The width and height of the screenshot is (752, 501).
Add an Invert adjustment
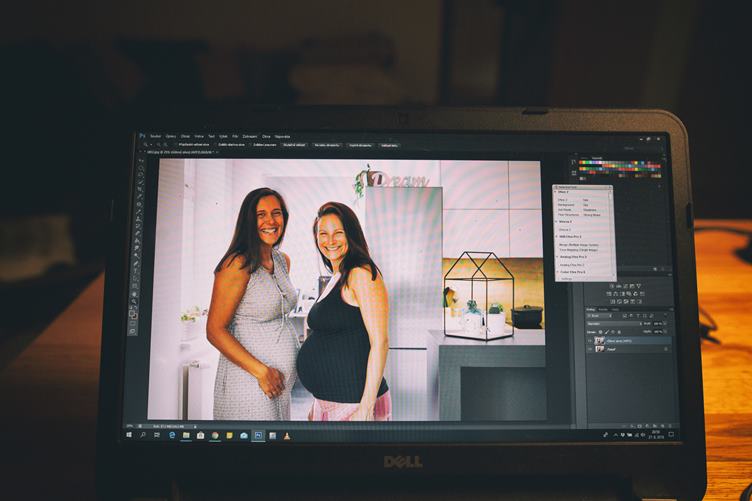612,301
